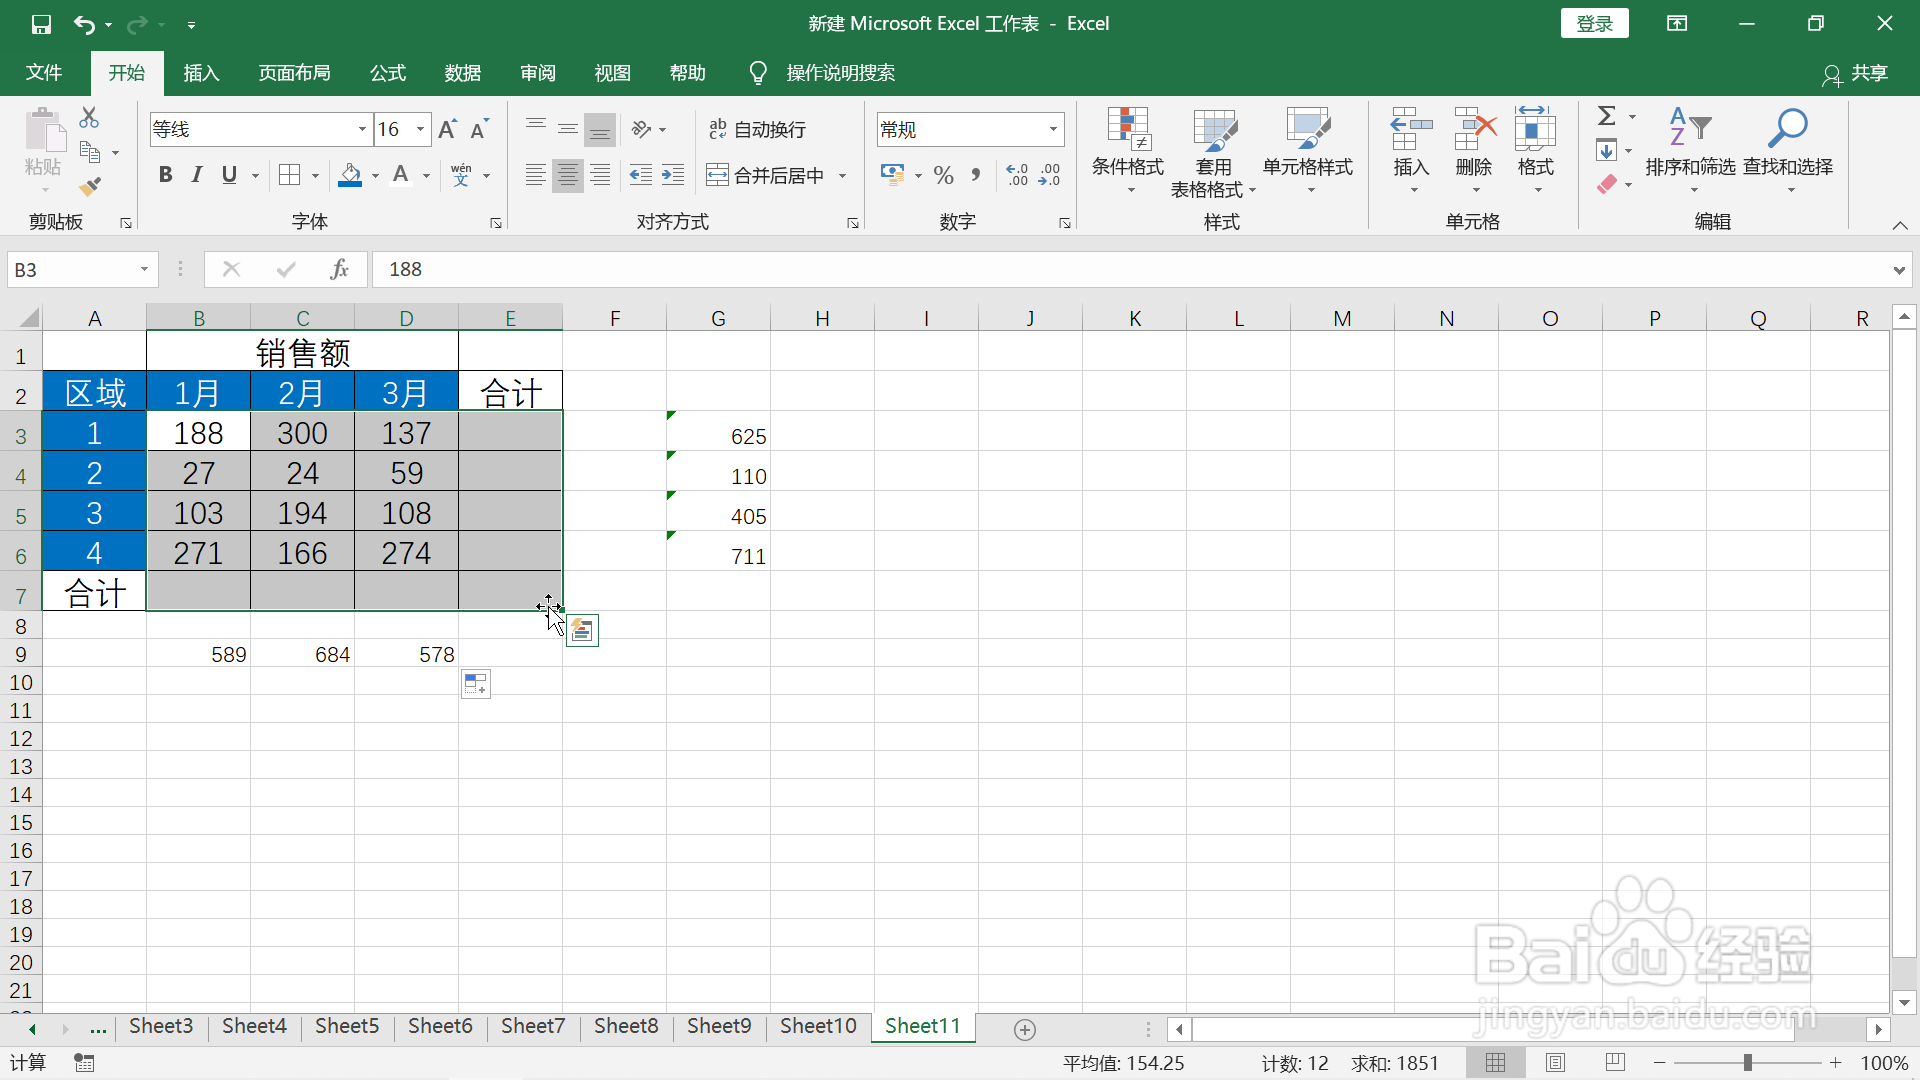Expand the number format 常规 dropdown
Image resolution: width=1920 pixels, height=1080 pixels.
coord(1053,129)
